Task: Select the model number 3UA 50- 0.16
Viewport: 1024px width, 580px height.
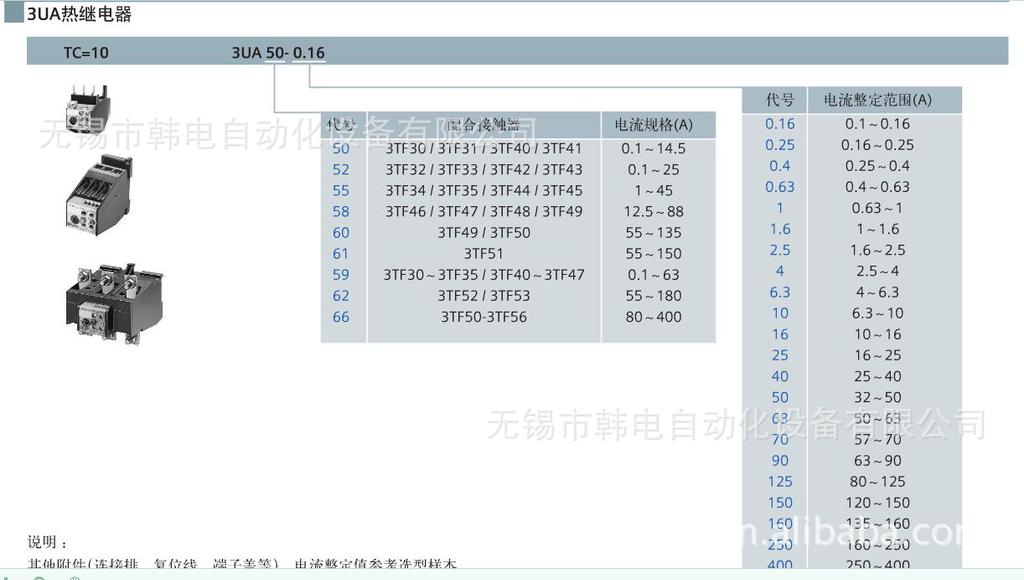Action: coord(278,53)
